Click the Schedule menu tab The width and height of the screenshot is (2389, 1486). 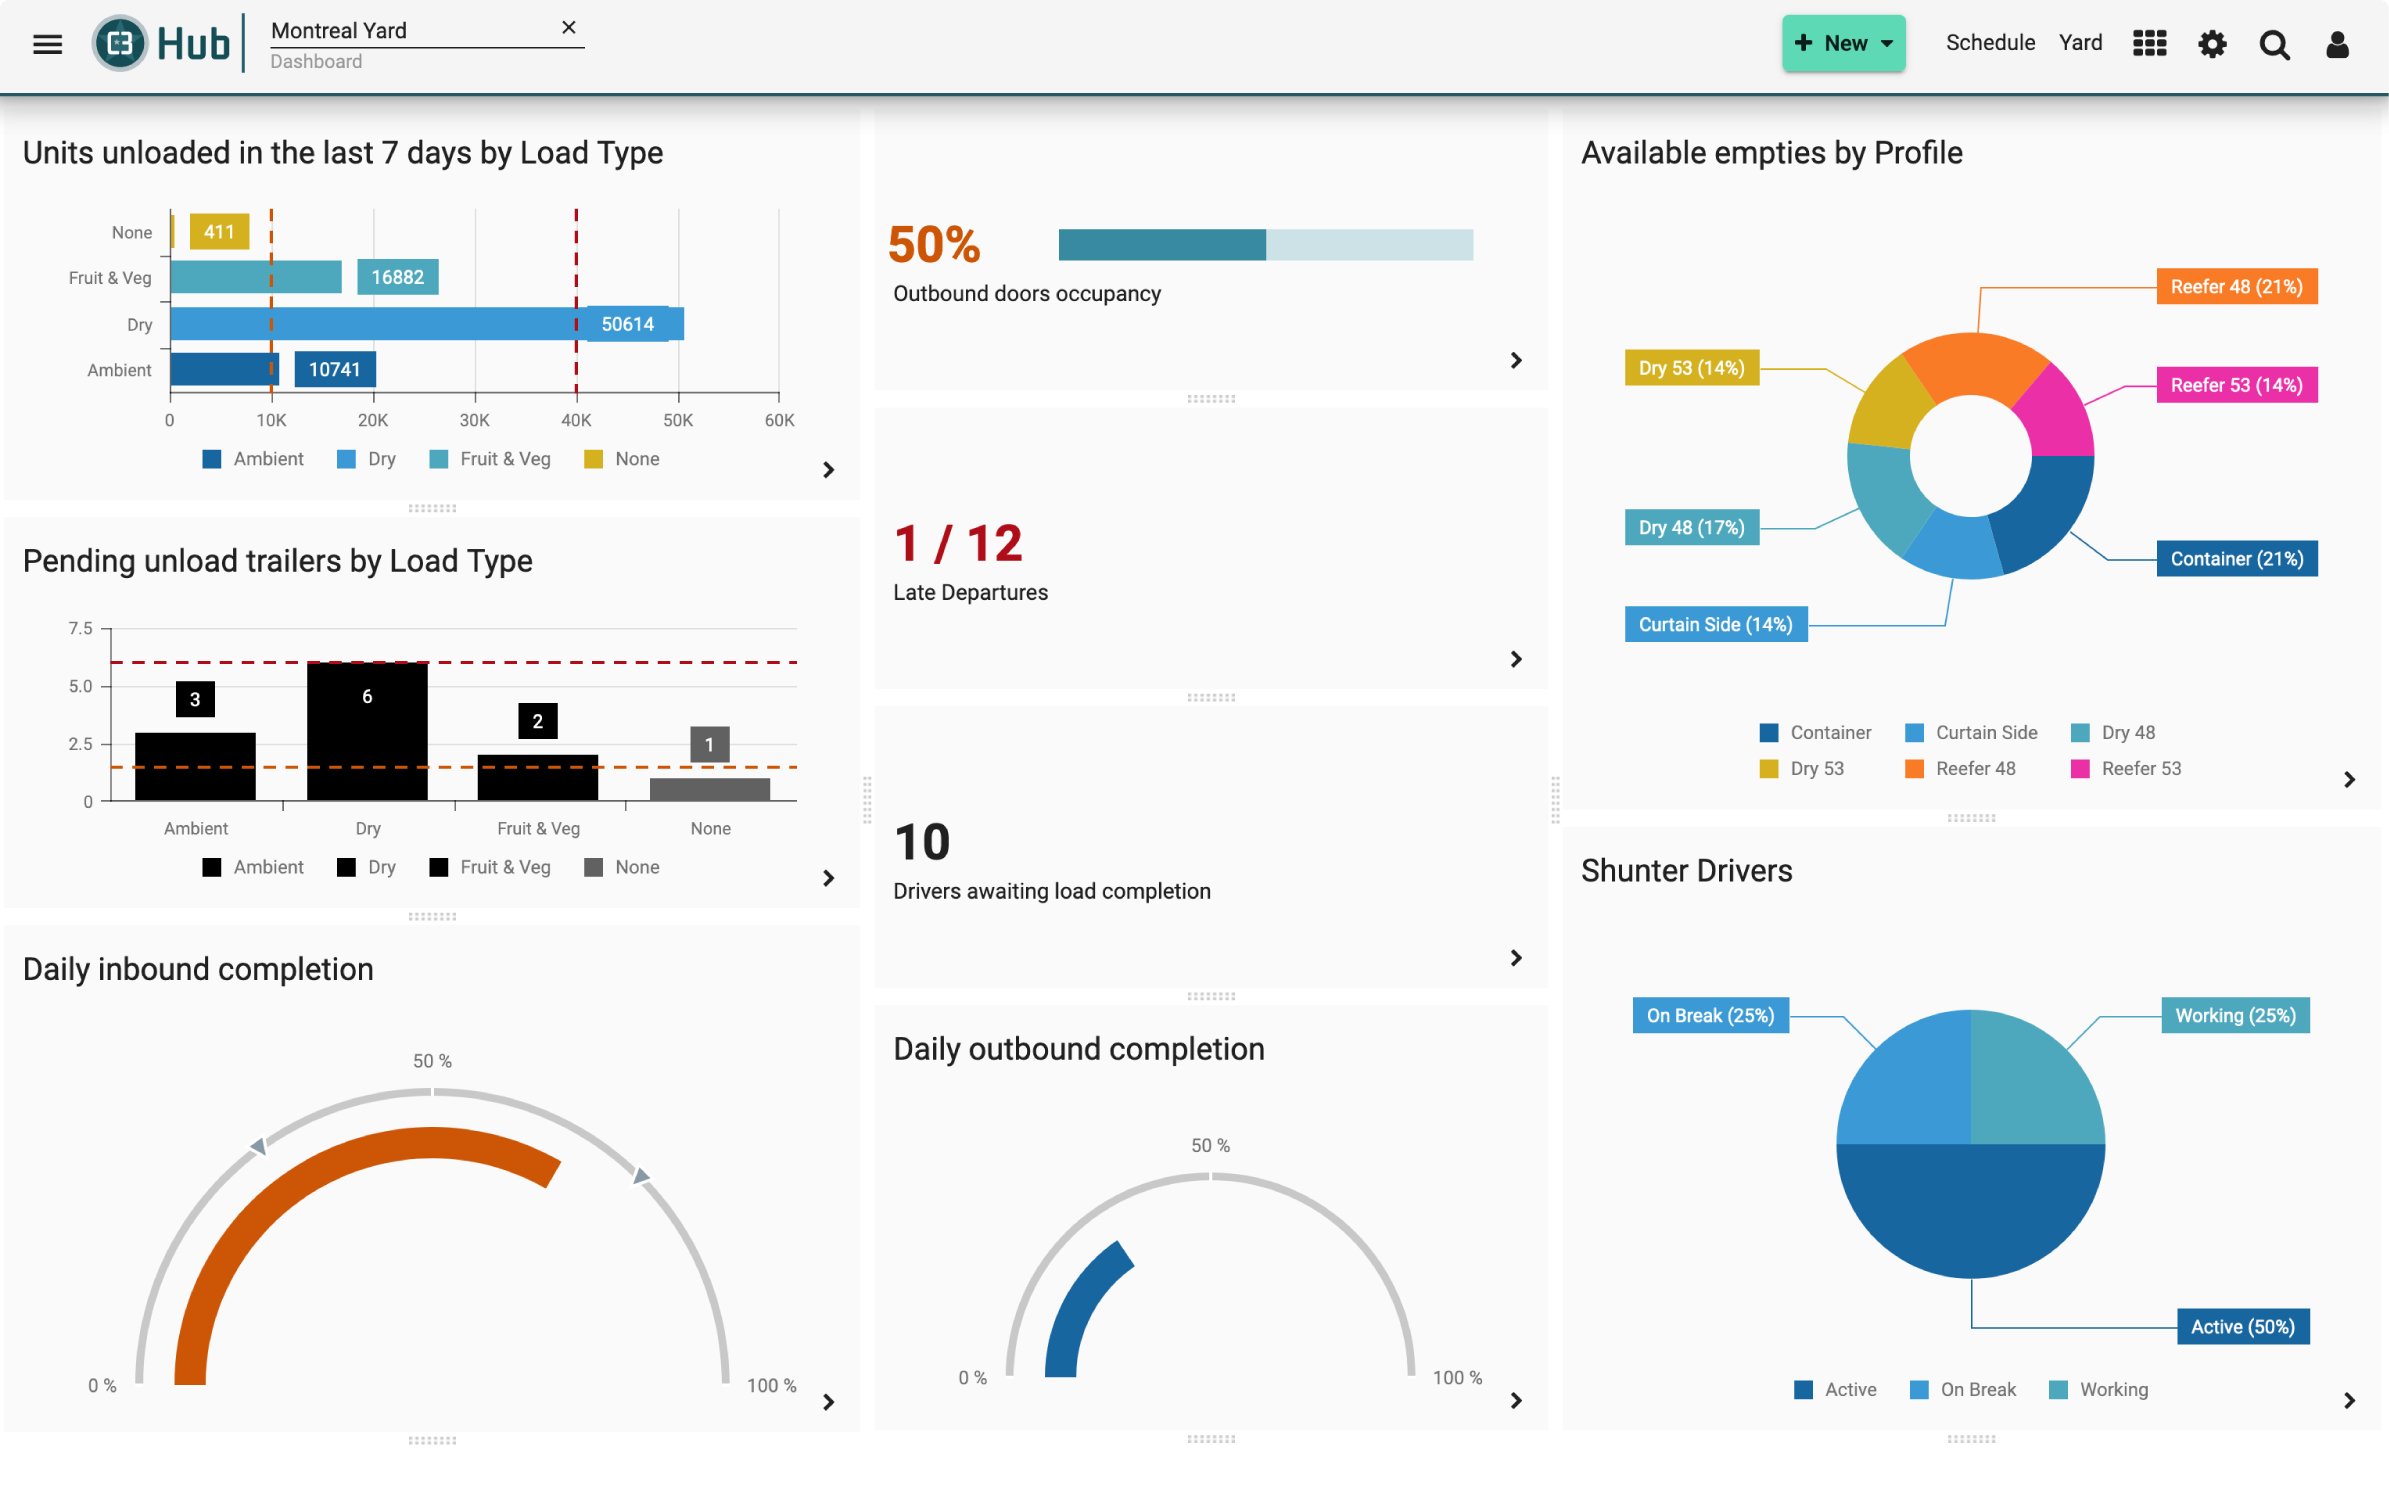[1989, 45]
